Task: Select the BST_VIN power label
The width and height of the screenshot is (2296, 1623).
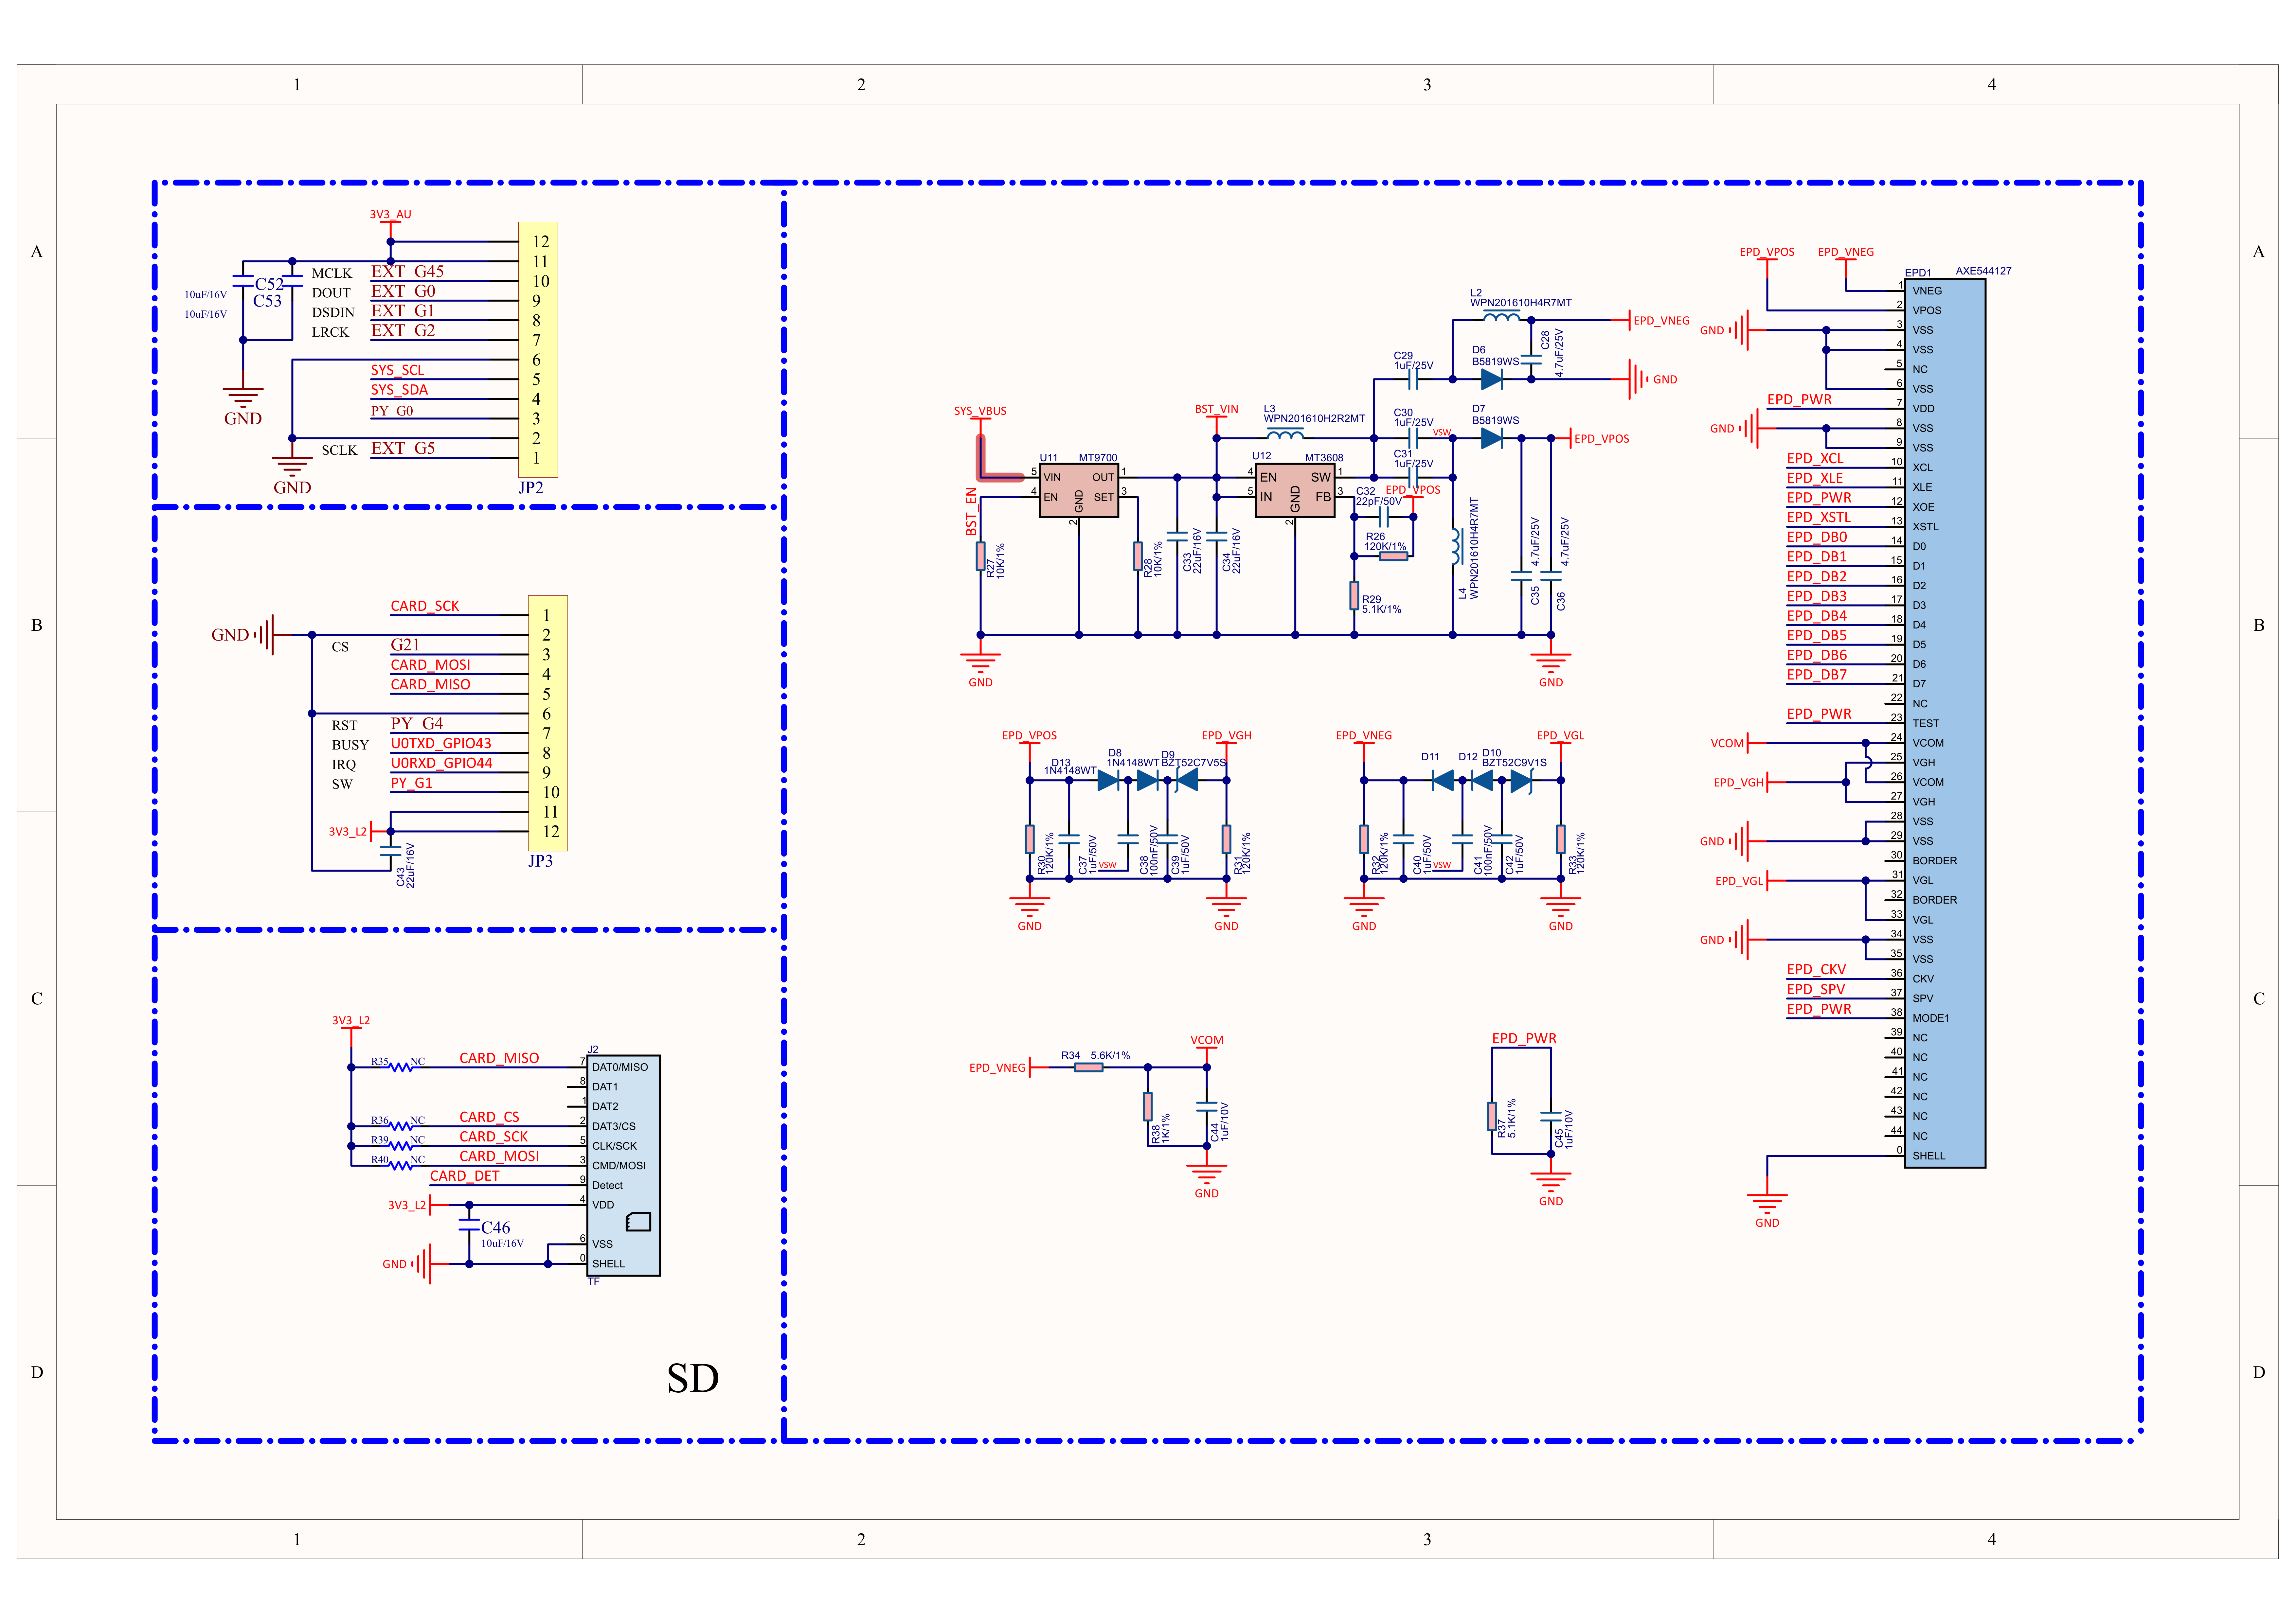Action: click(x=1216, y=409)
